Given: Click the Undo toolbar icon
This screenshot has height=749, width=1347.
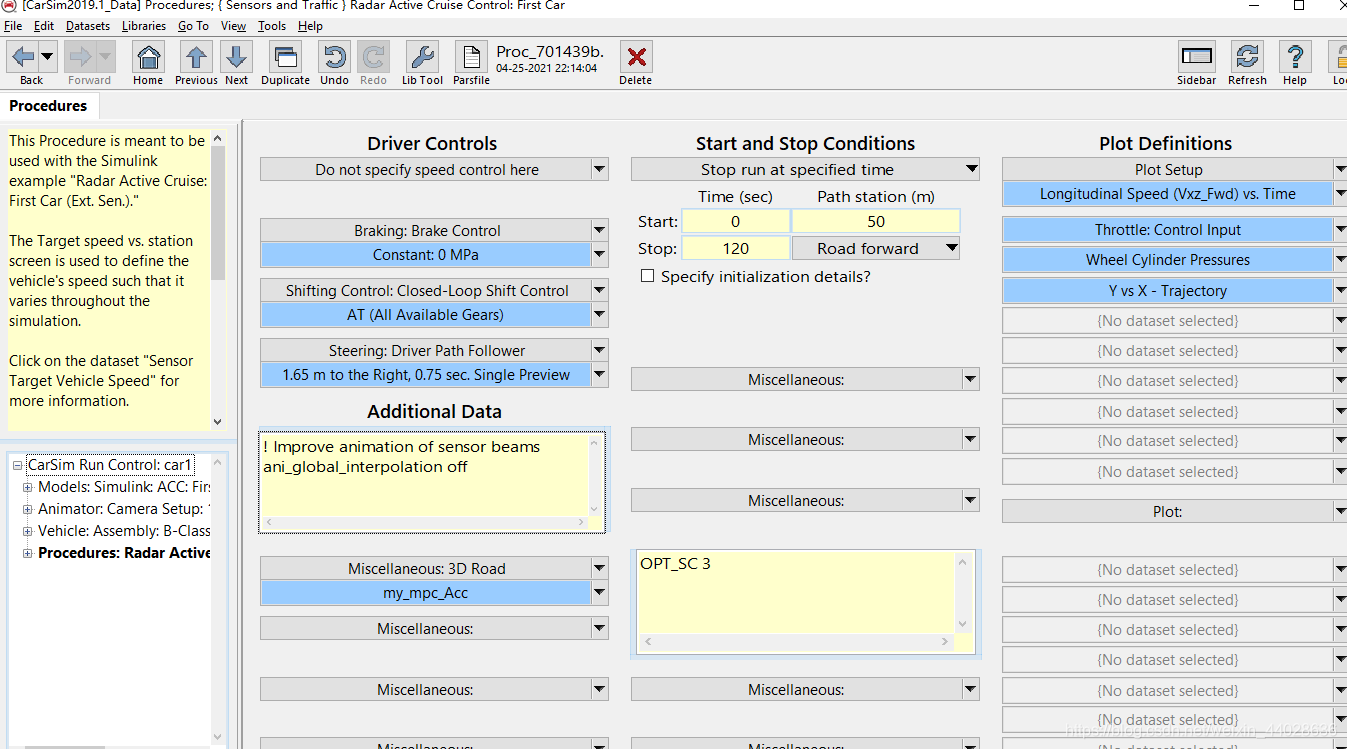Looking at the screenshot, I should click(334, 56).
